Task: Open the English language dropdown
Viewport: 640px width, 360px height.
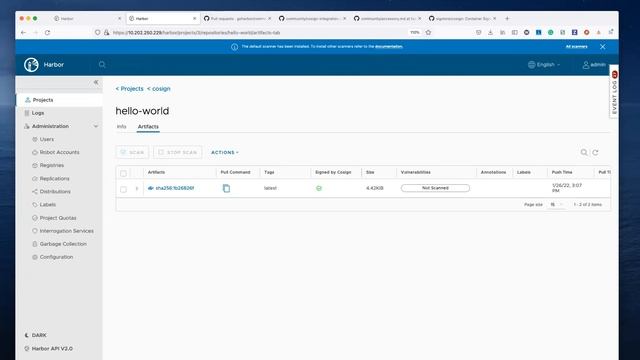Action: 544,64
